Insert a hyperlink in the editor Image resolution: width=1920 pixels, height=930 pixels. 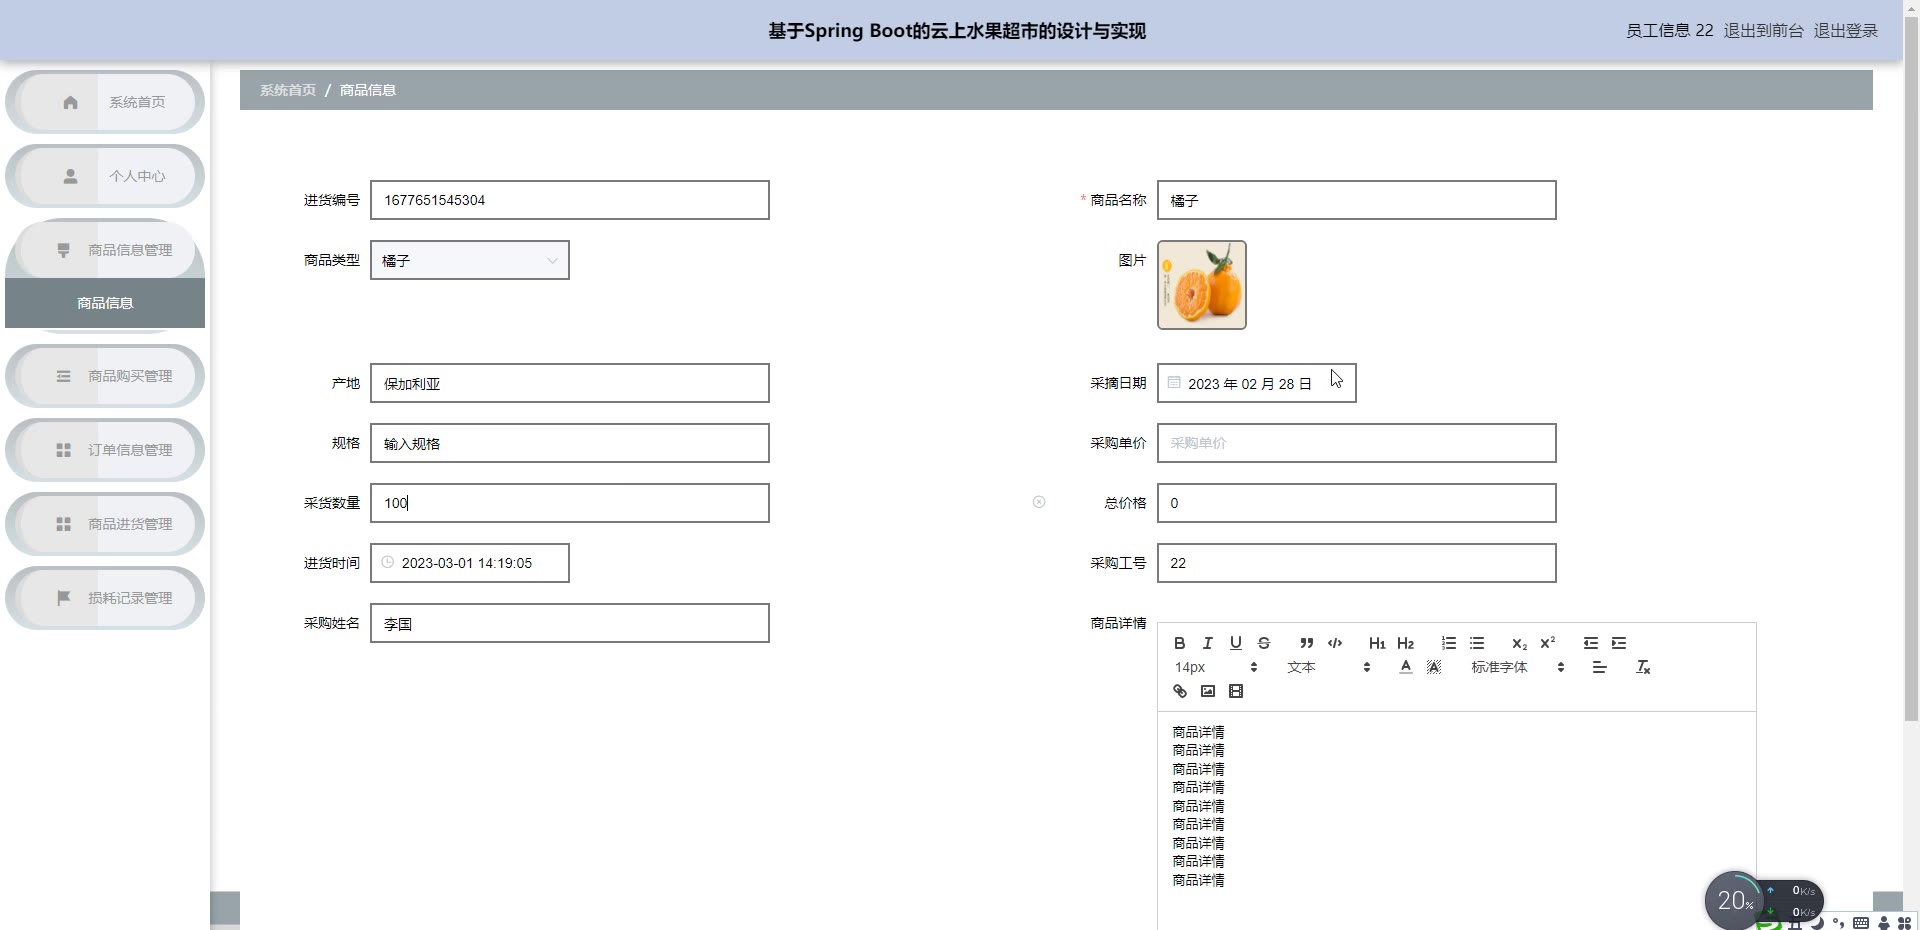click(x=1179, y=691)
